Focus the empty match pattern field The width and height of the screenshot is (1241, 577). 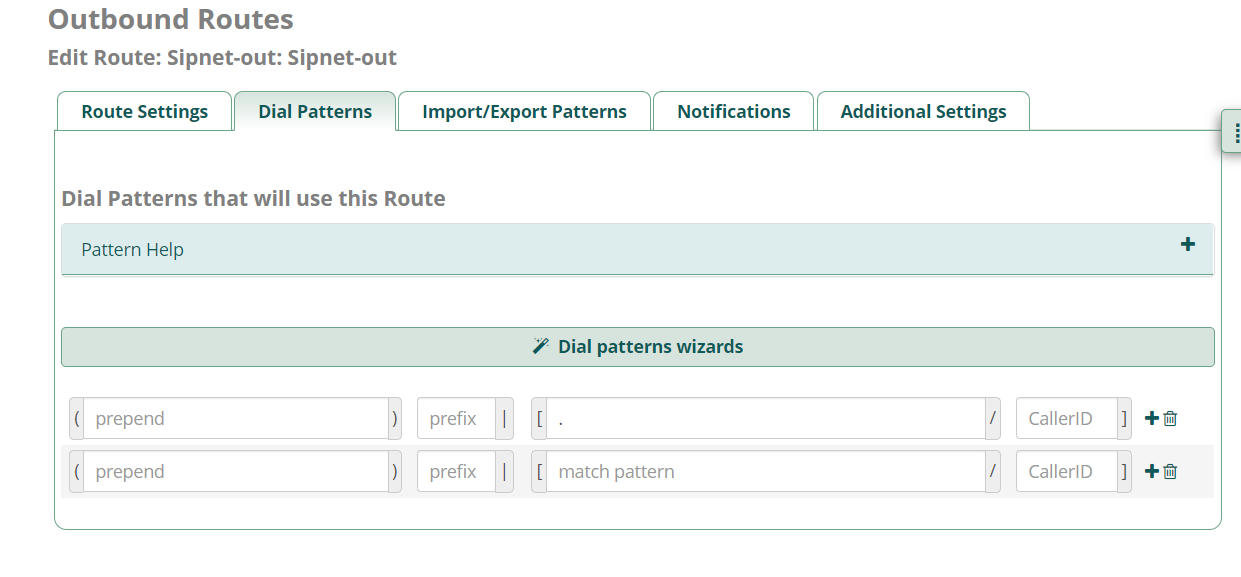coord(766,471)
